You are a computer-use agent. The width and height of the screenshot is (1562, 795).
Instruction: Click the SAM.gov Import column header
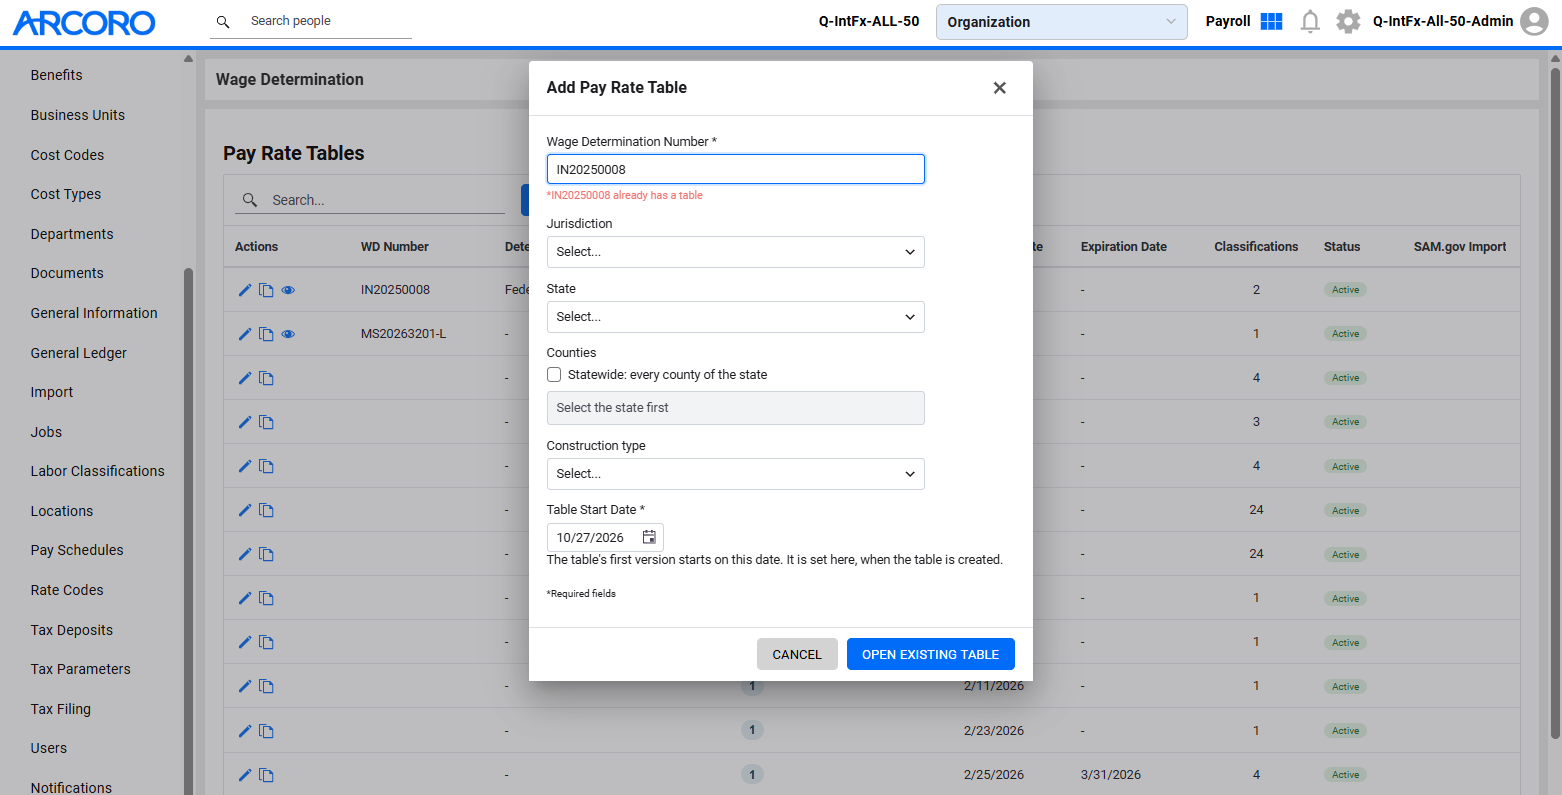(1460, 247)
